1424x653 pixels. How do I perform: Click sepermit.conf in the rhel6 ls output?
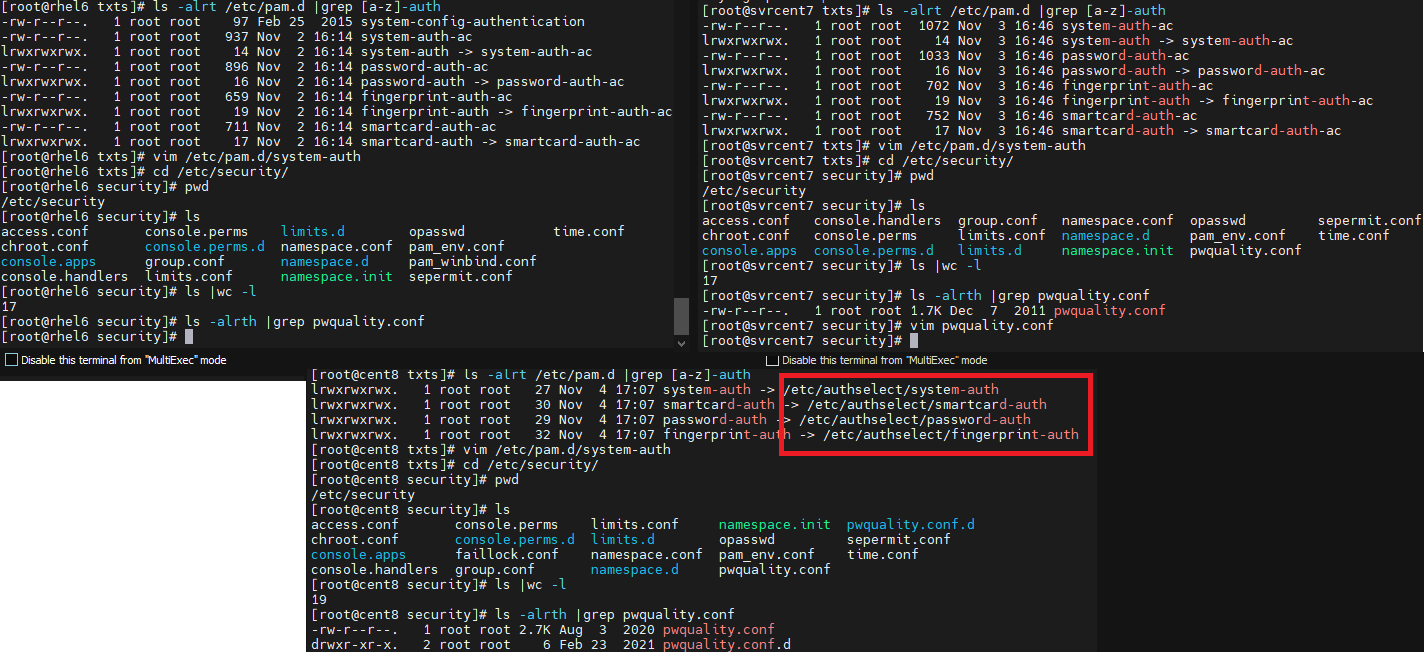pos(461,276)
